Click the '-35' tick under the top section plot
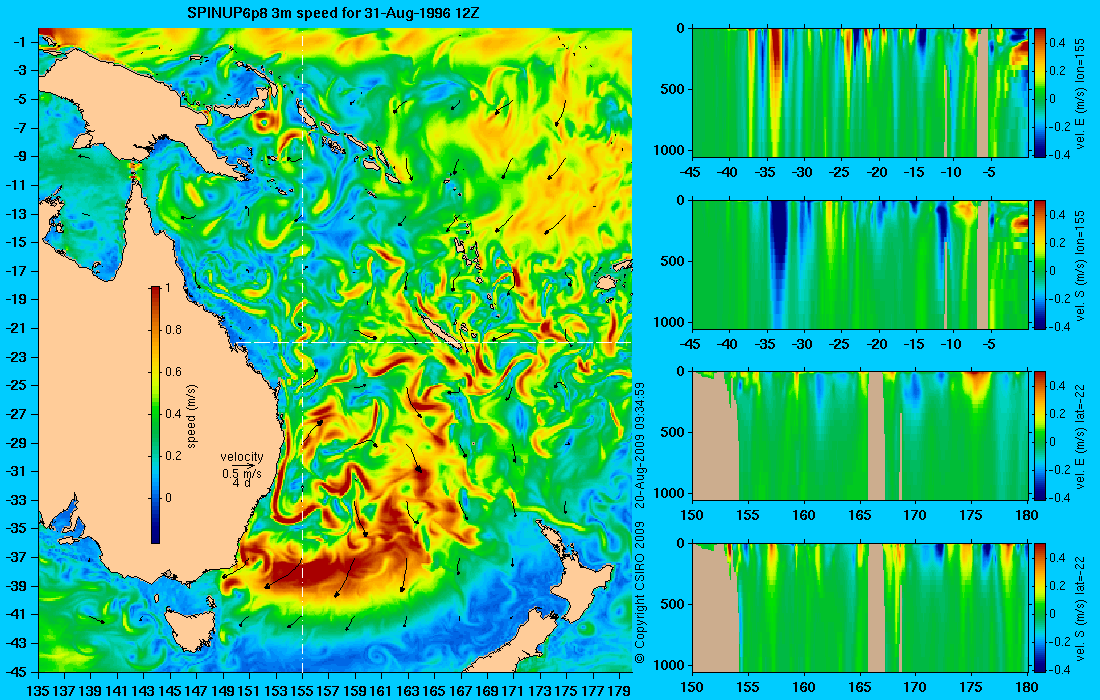 point(766,173)
